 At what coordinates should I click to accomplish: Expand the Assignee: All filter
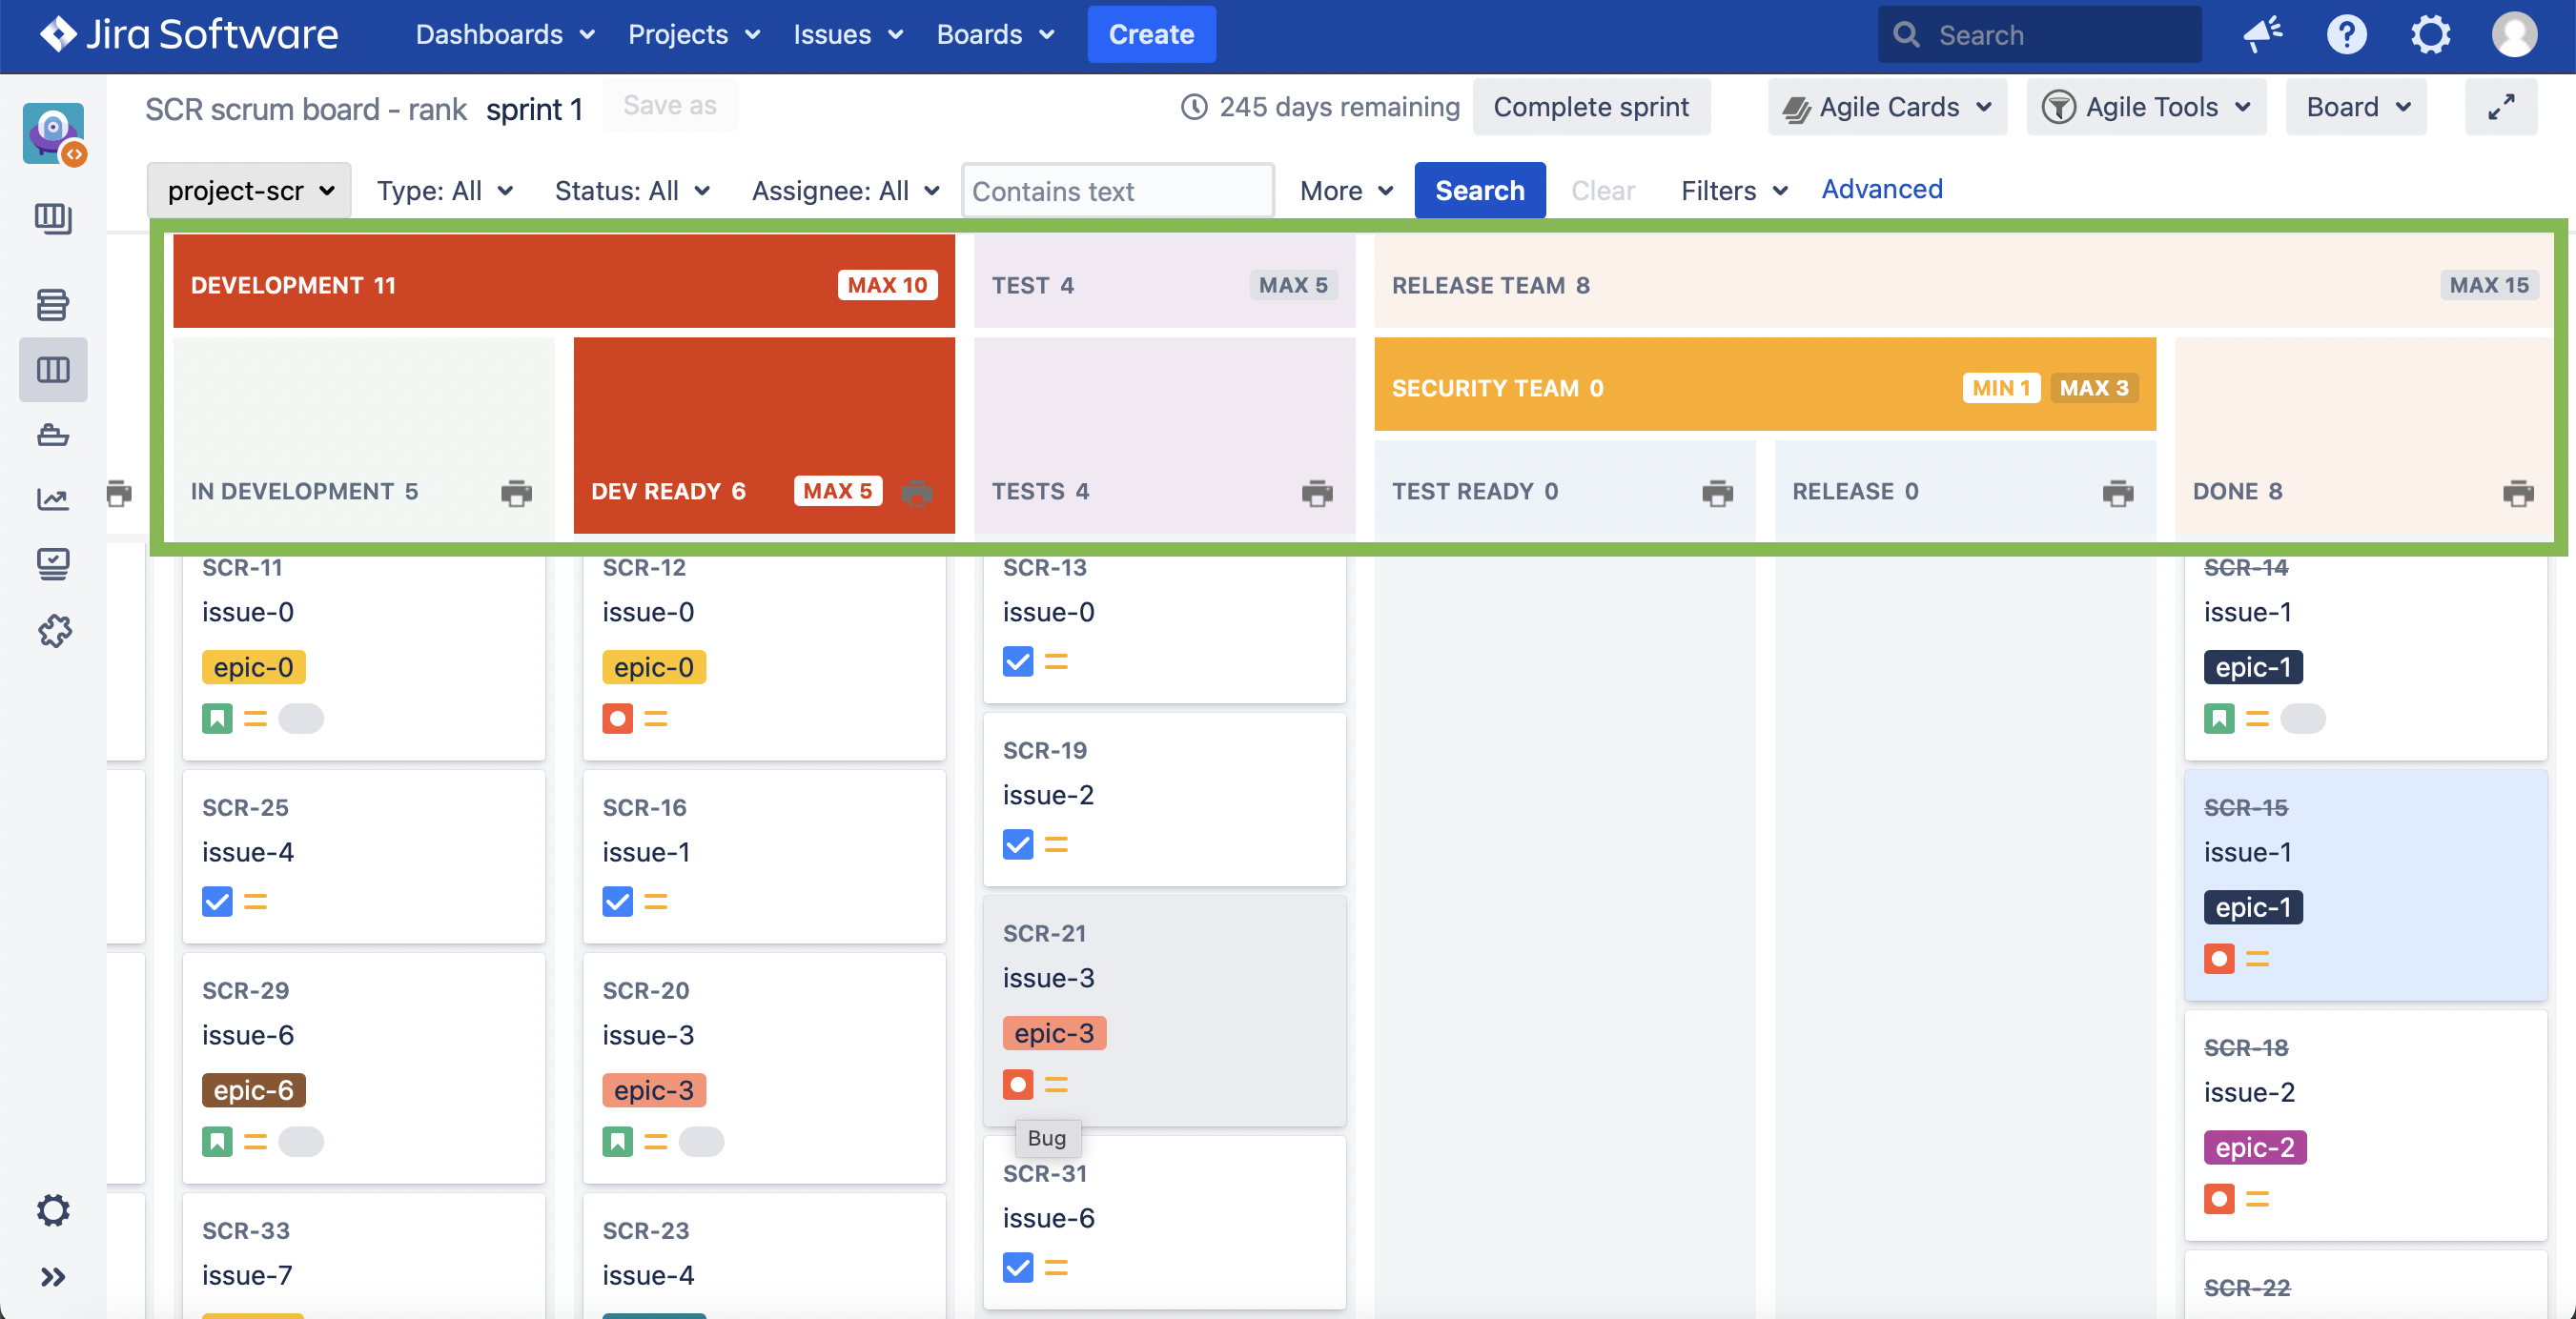point(845,190)
